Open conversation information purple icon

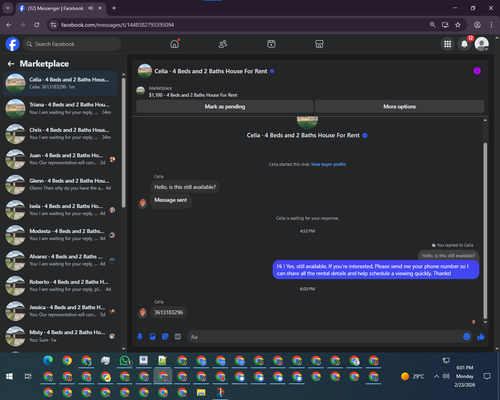[x=477, y=71]
